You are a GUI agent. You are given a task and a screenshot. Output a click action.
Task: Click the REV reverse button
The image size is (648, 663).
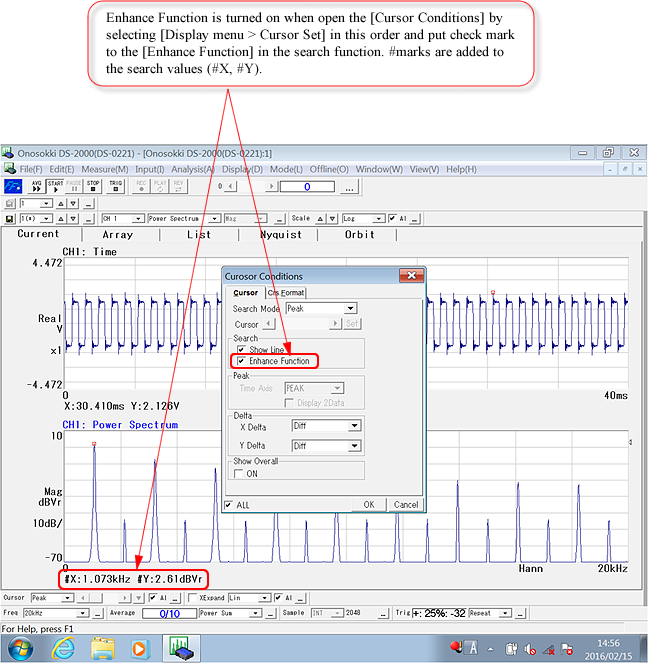[178, 186]
